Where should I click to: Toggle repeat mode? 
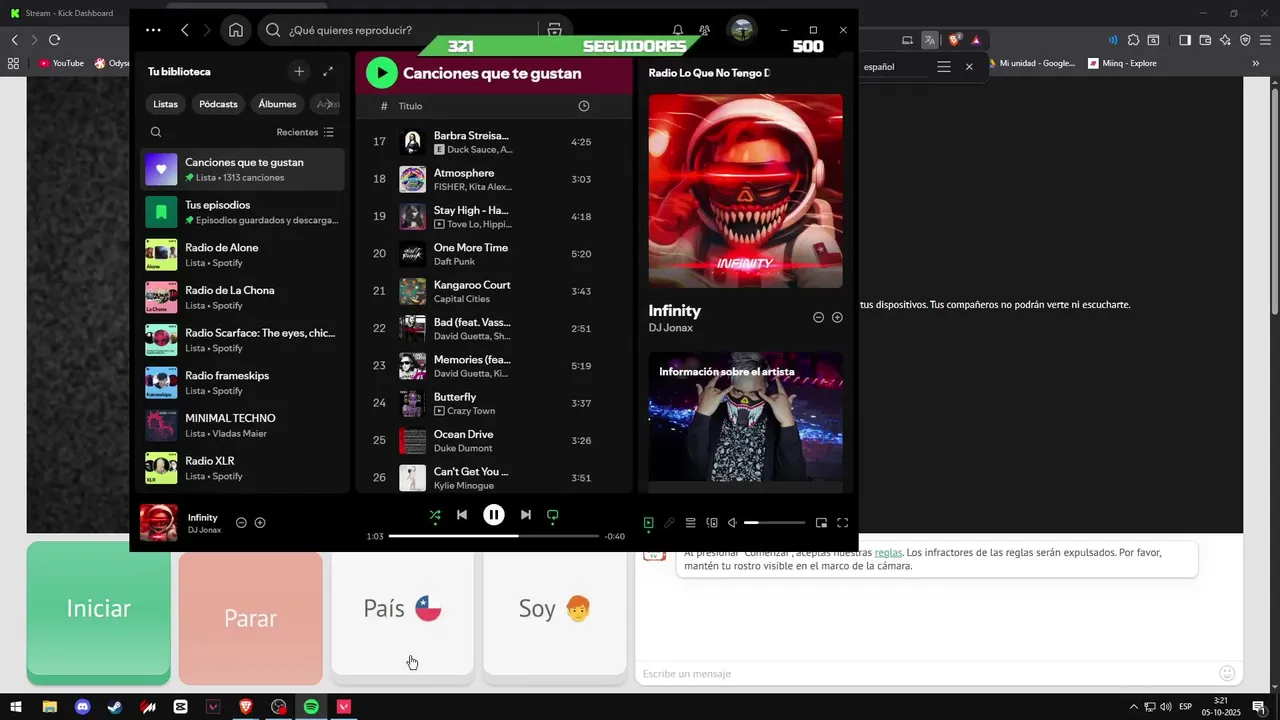(553, 515)
